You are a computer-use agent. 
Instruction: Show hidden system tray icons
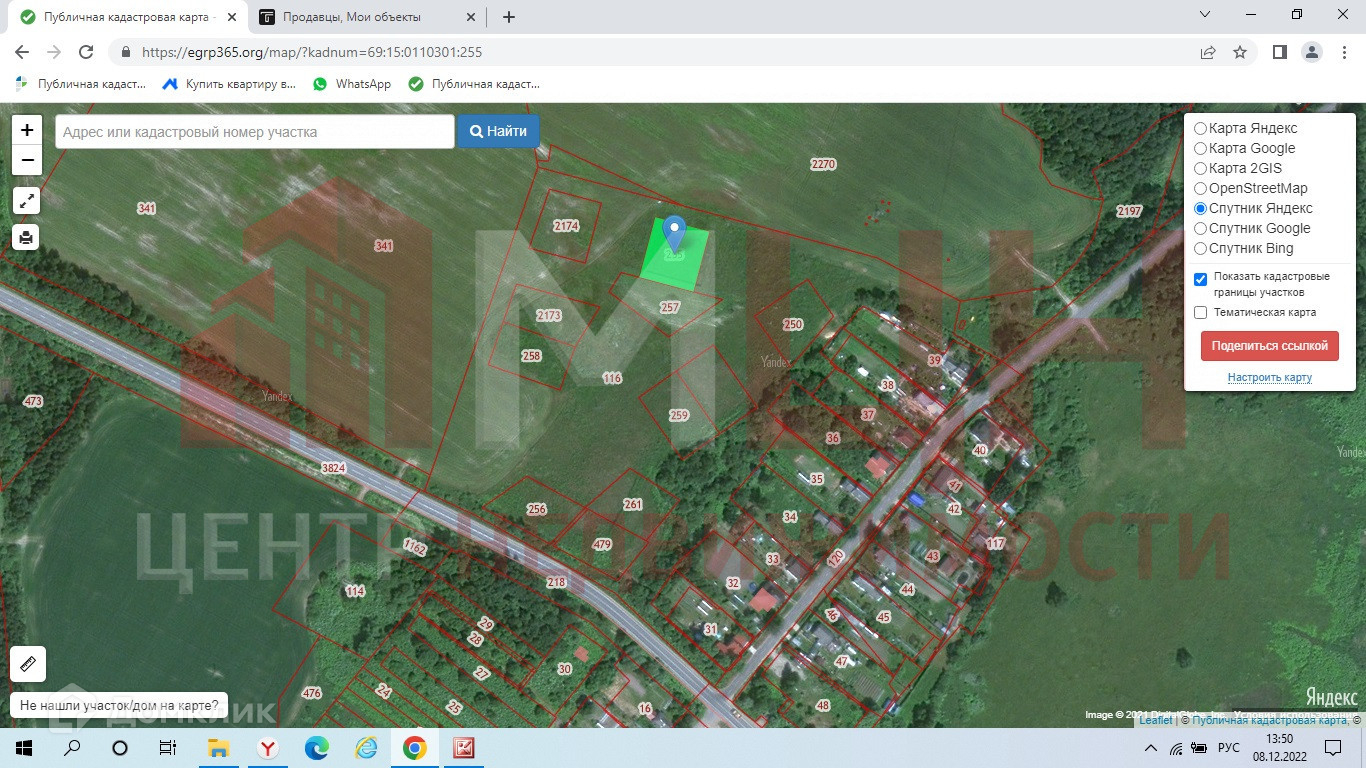(x=1150, y=748)
